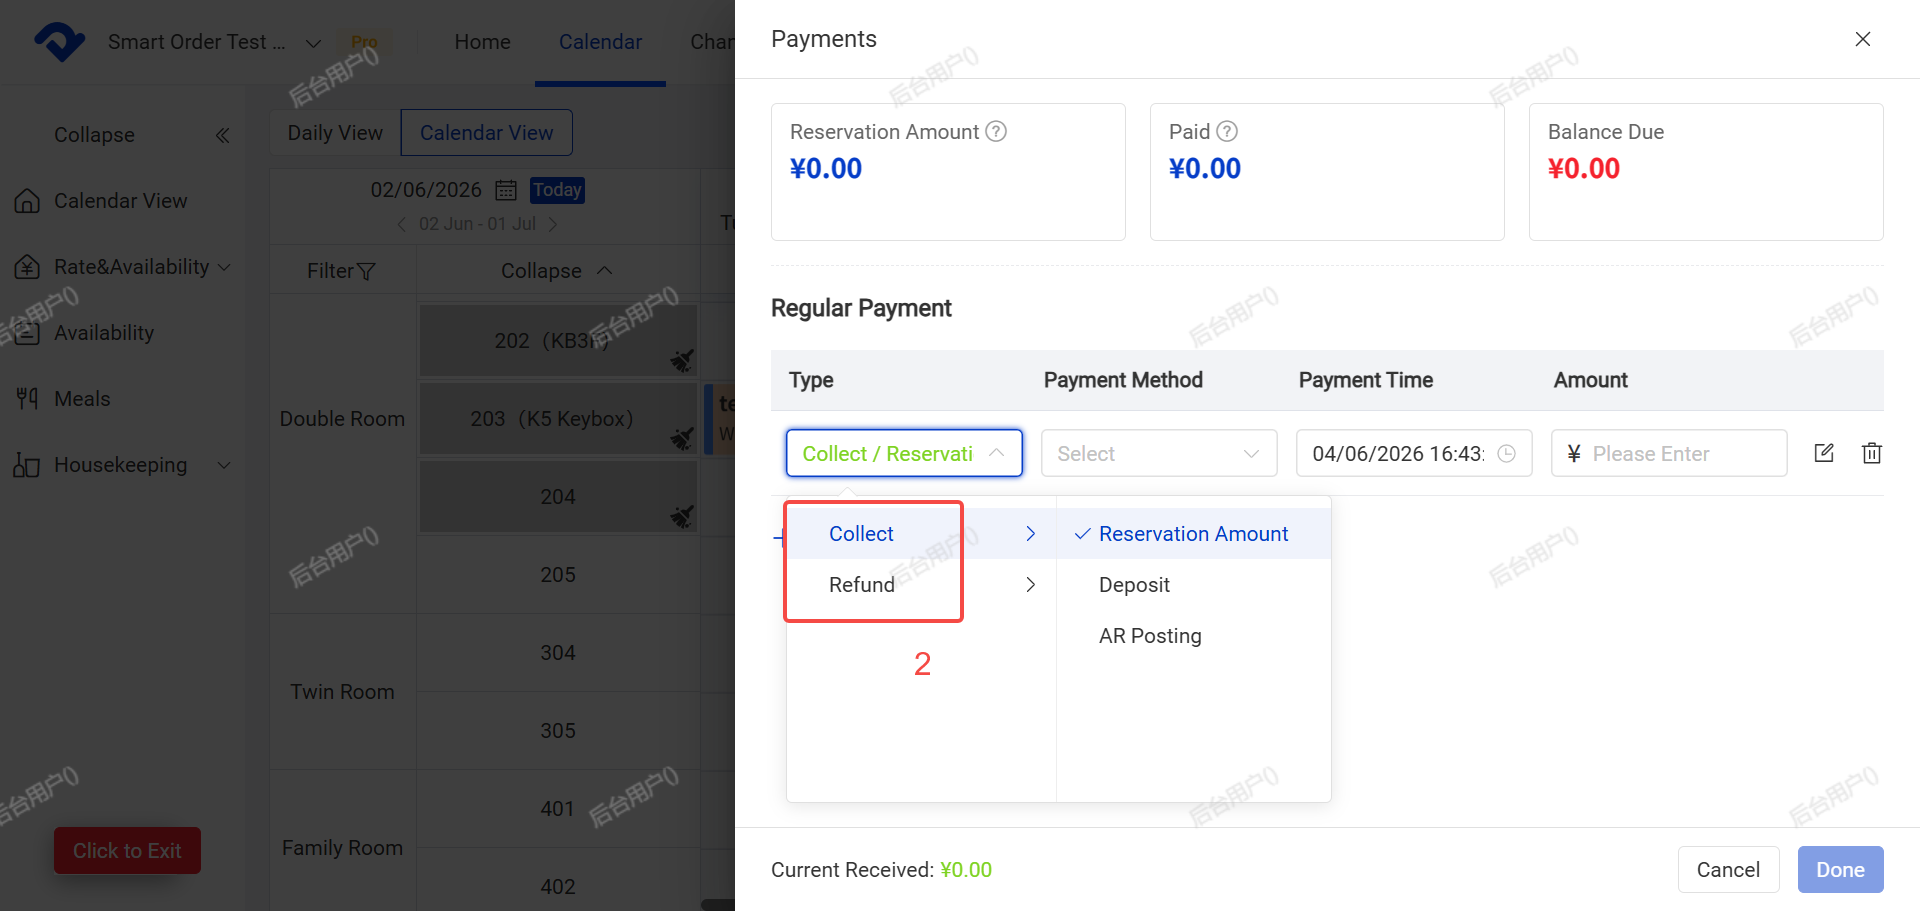
Task: Click Double Room category label
Action: (x=342, y=419)
